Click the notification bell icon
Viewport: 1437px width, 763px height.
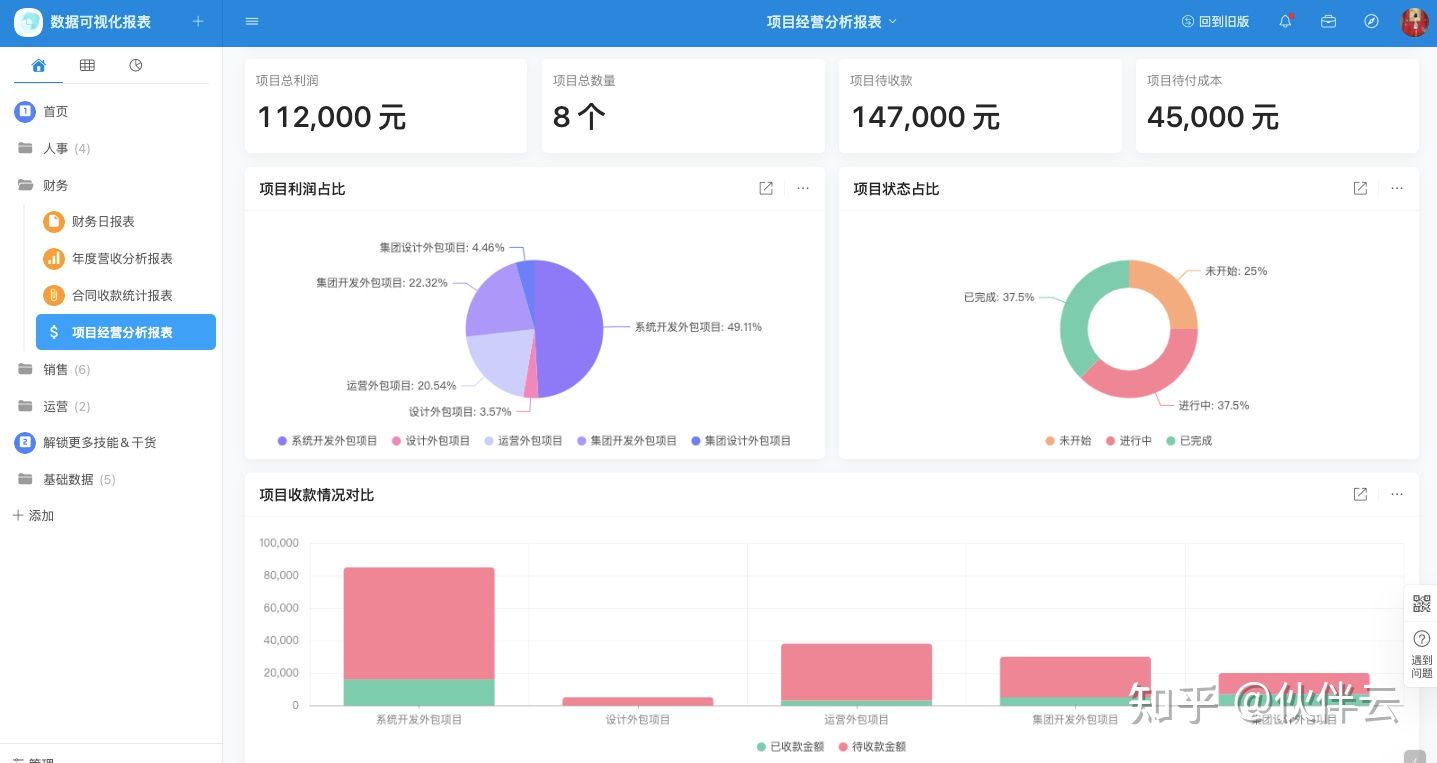point(1286,21)
